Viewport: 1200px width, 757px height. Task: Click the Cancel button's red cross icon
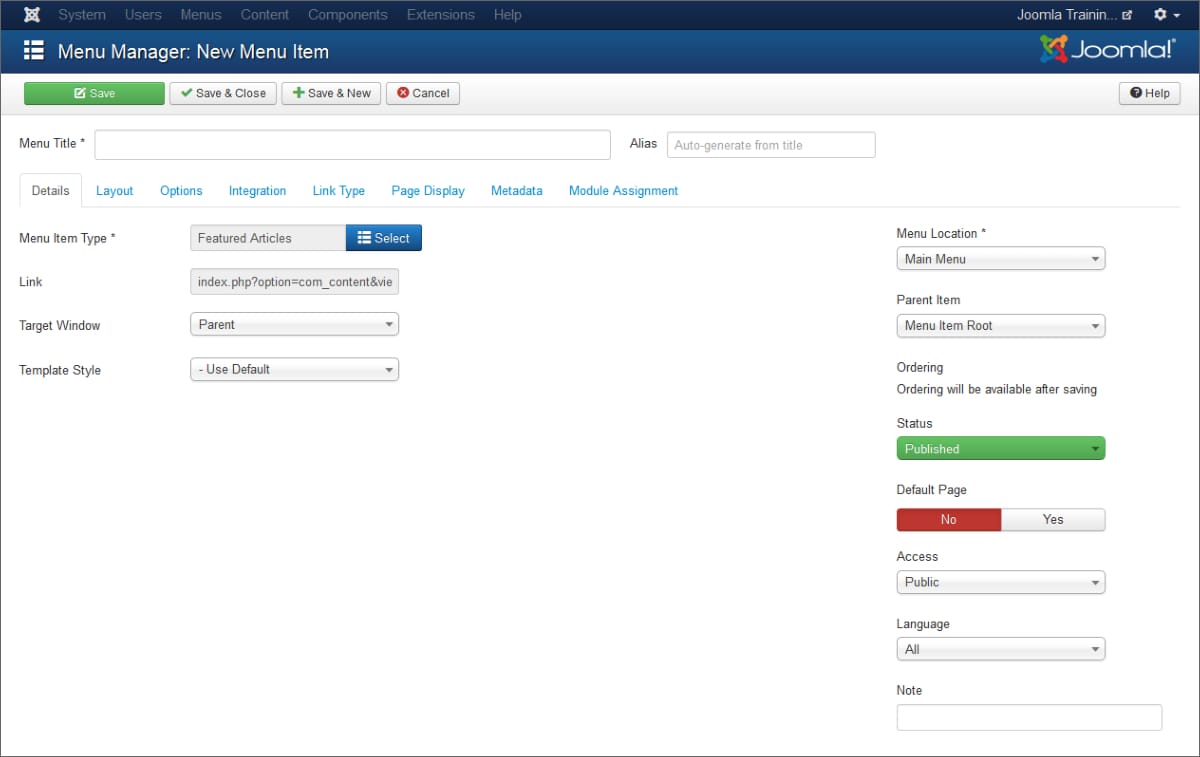(401, 93)
